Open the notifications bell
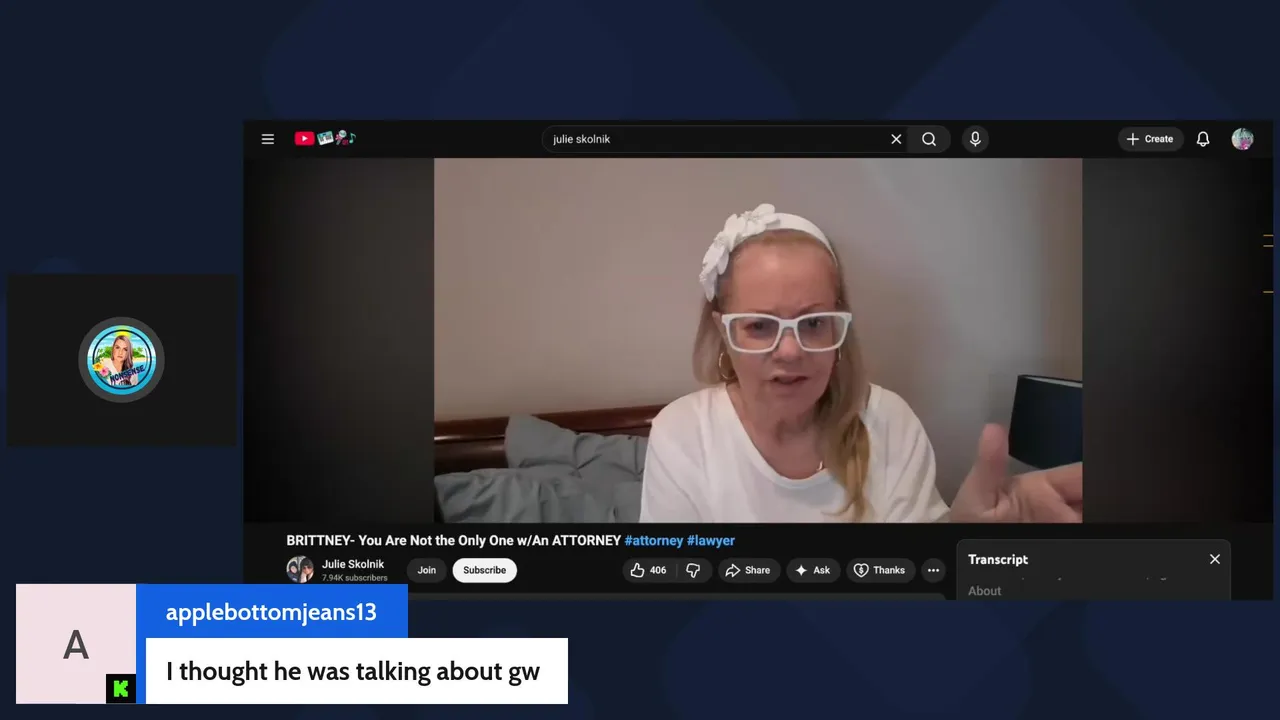This screenshot has width=1280, height=720. [x=1203, y=139]
